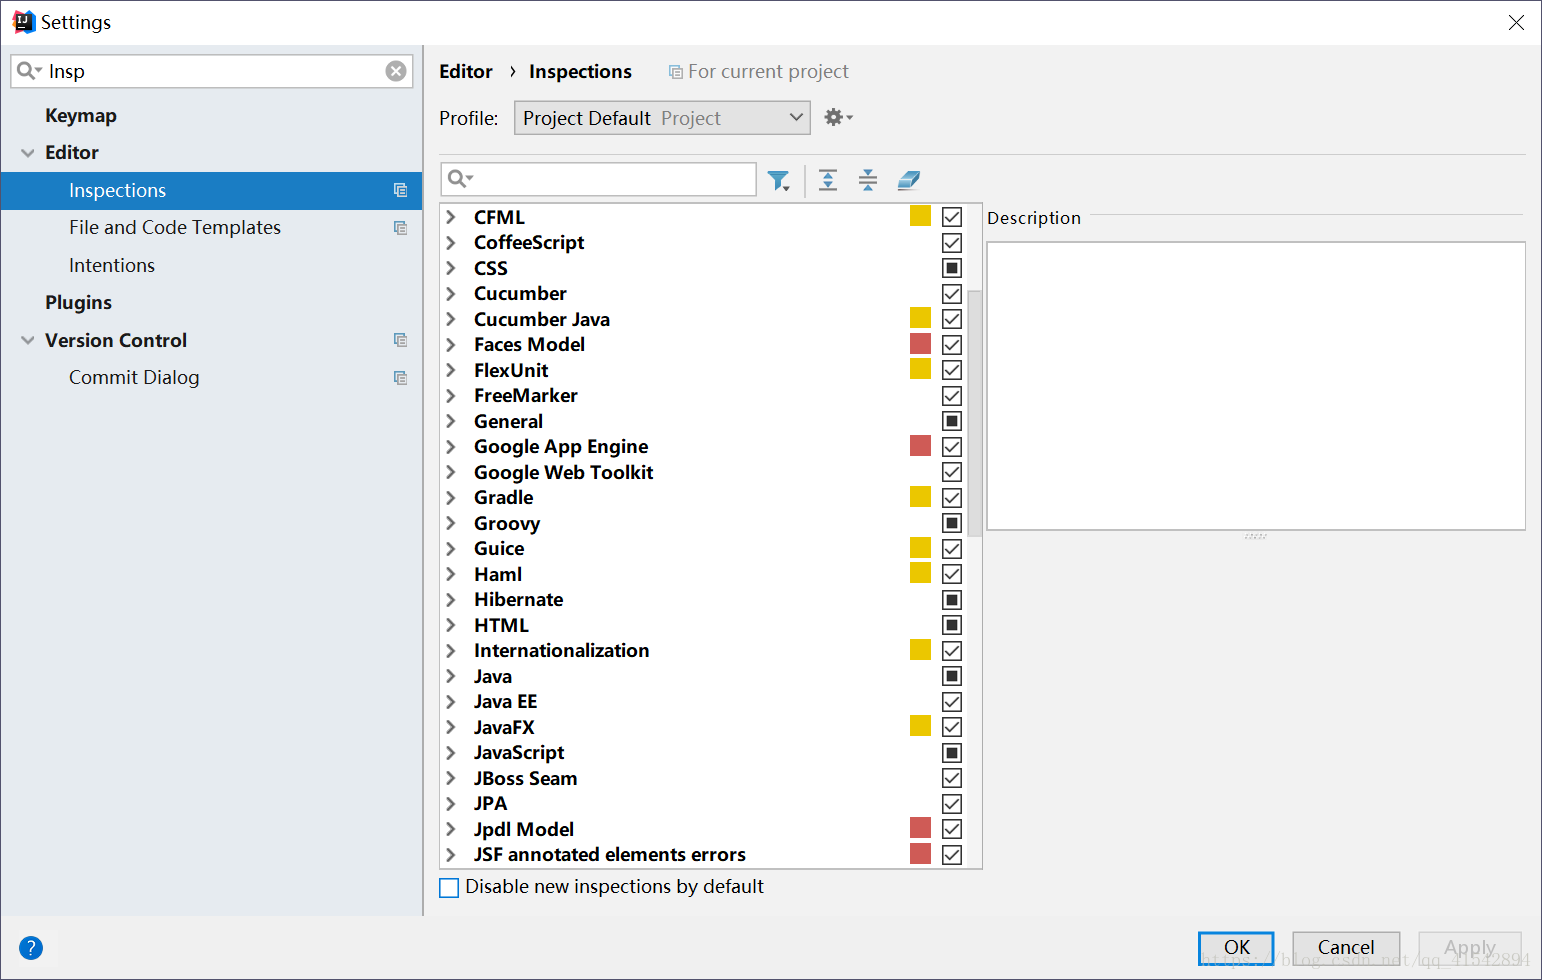Toggle the Java inspections checkbox
1542x980 pixels.
(x=952, y=676)
